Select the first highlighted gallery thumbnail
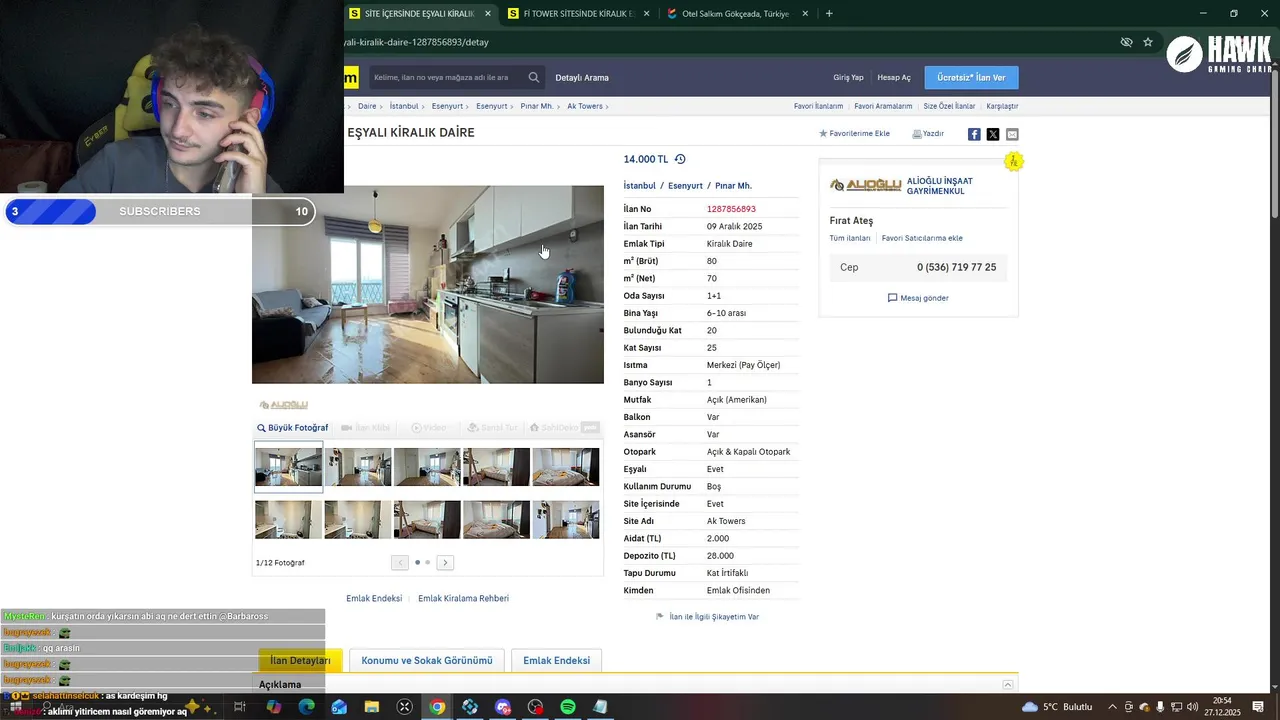The height and width of the screenshot is (720, 1280). point(288,466)
